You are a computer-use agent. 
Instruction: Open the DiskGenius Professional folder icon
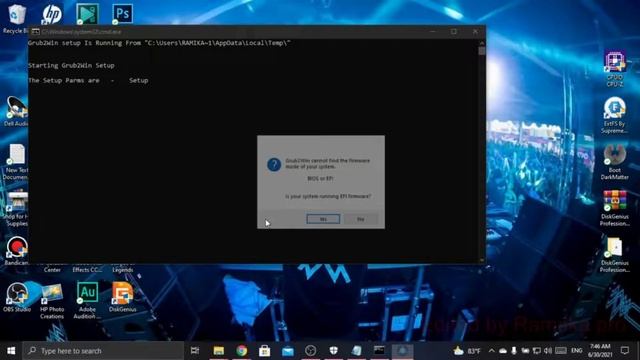click(615, 255)
